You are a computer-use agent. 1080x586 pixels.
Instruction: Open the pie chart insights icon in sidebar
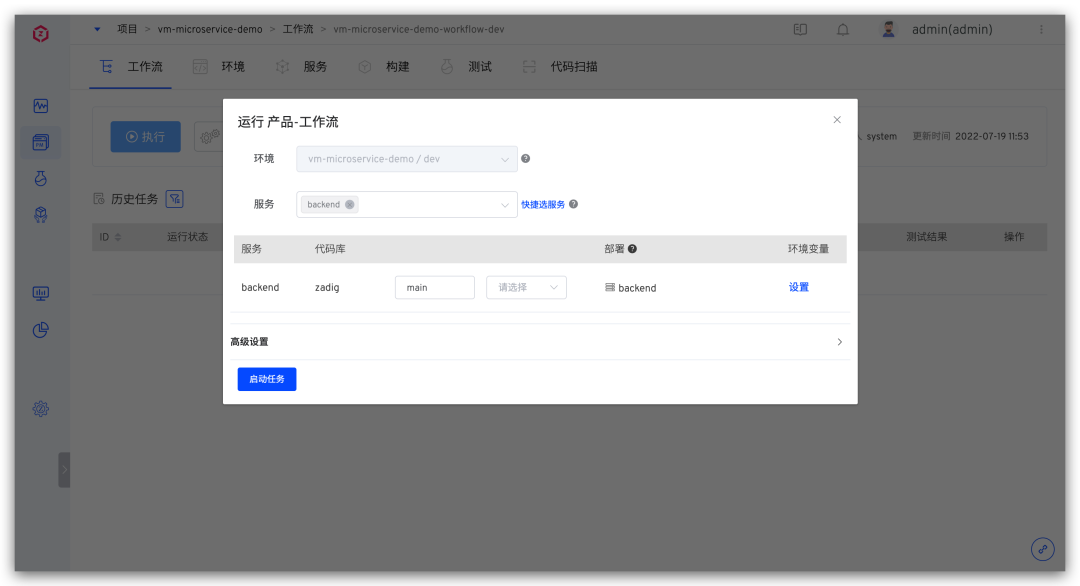[x=41, y=330]
